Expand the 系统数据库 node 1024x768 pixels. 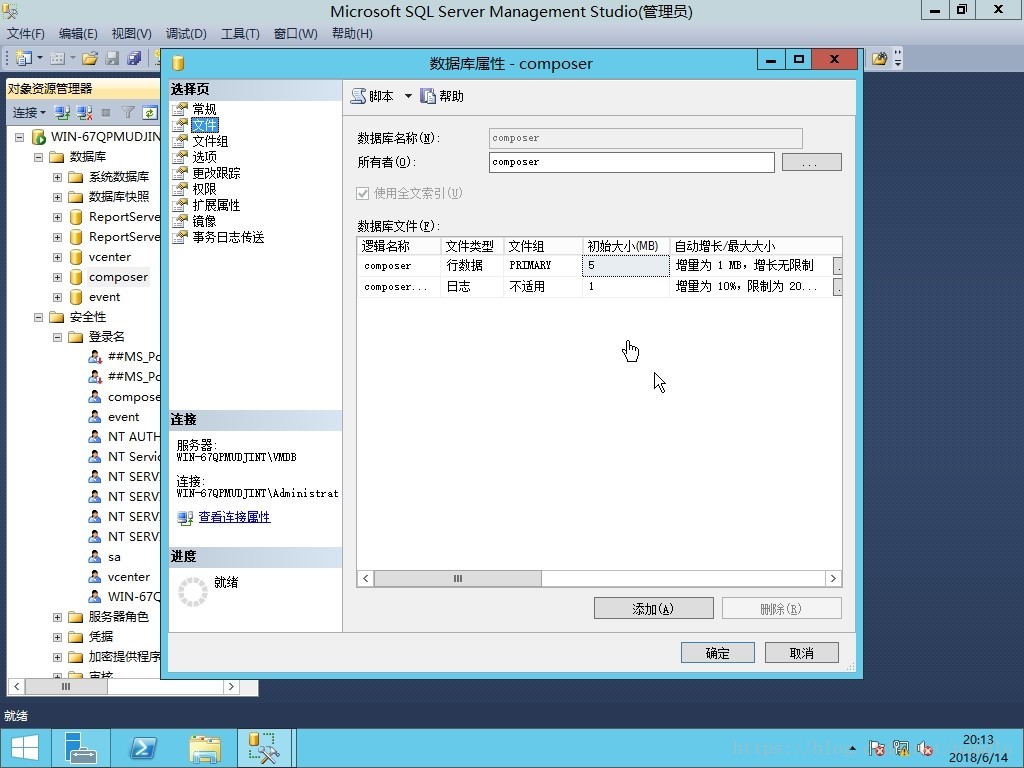[57, 177]
